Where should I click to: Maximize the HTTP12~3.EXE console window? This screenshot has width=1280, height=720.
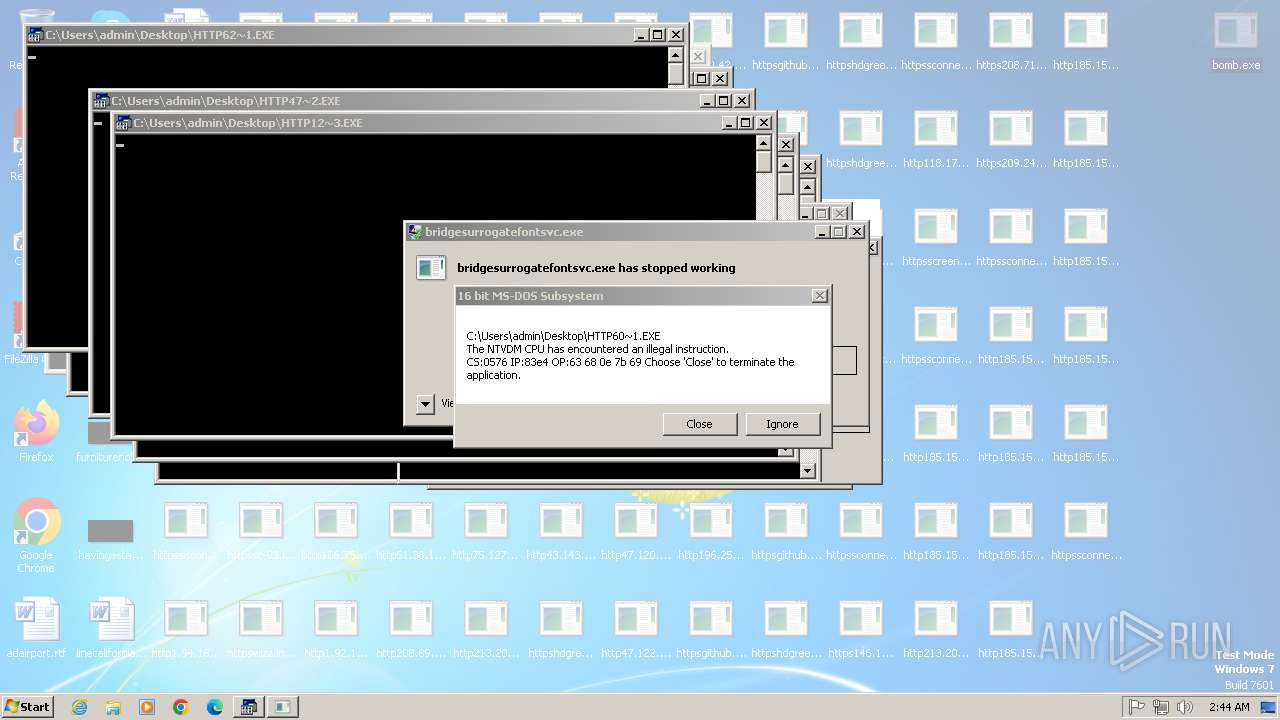click(x=745, y=123)
